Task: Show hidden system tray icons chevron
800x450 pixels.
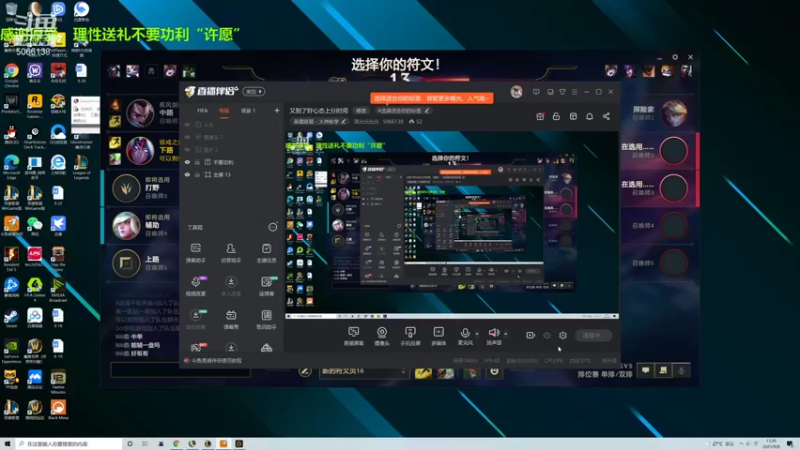Action: coord(741,444)
